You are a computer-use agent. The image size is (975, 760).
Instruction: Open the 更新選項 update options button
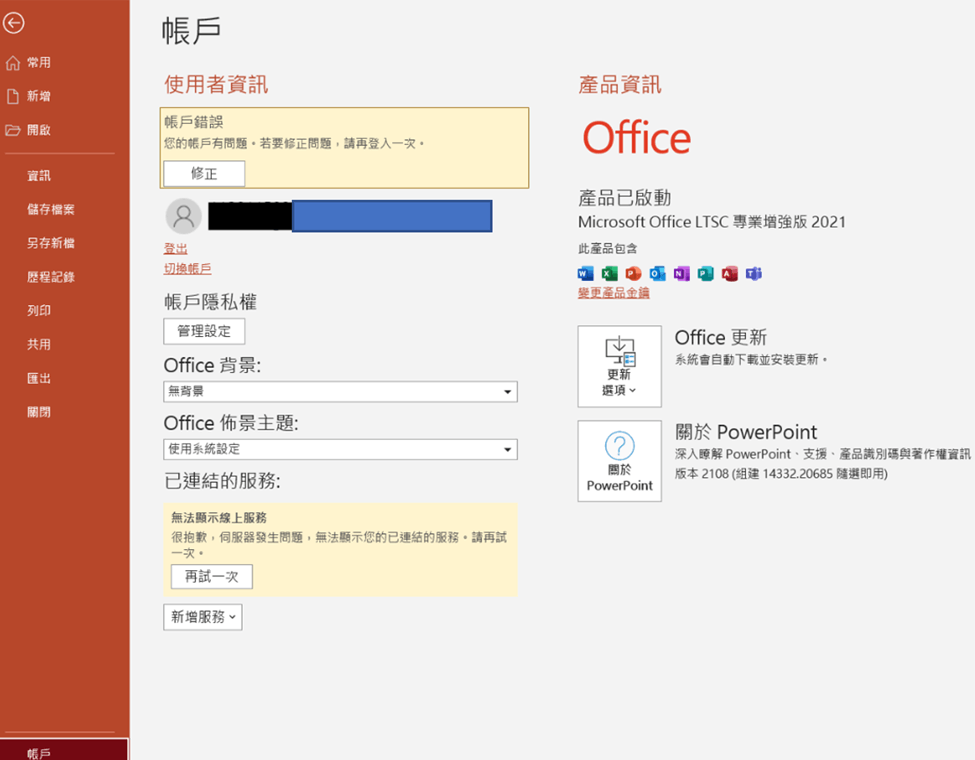click(x=619, y=366)
